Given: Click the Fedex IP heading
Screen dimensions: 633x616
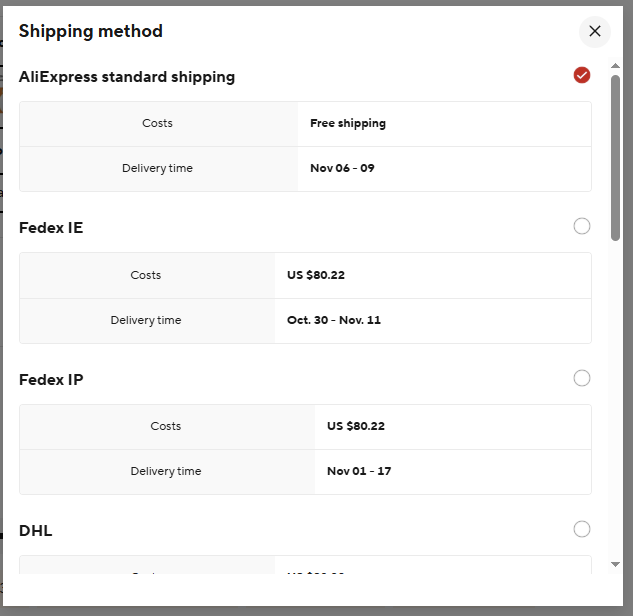Looking at the screenshot, I should [x=51, y=380].
